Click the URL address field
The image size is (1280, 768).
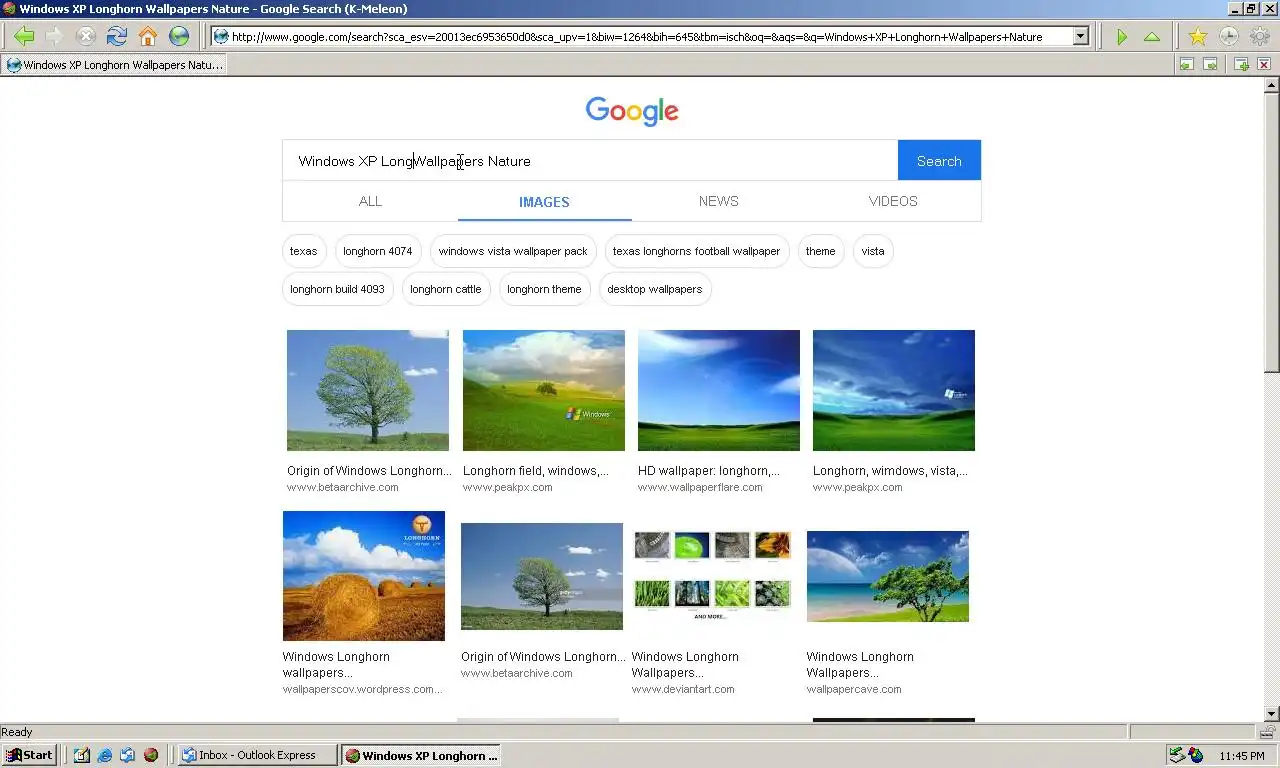point(641,37)
